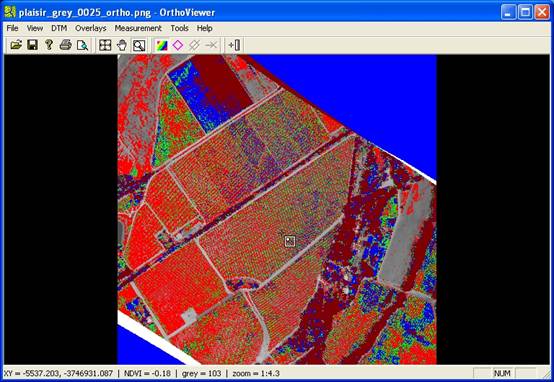Image resolution: width=554 pixels, height=382 pixels.
Task: Open the Tools menu
Action: coord(179,28)
